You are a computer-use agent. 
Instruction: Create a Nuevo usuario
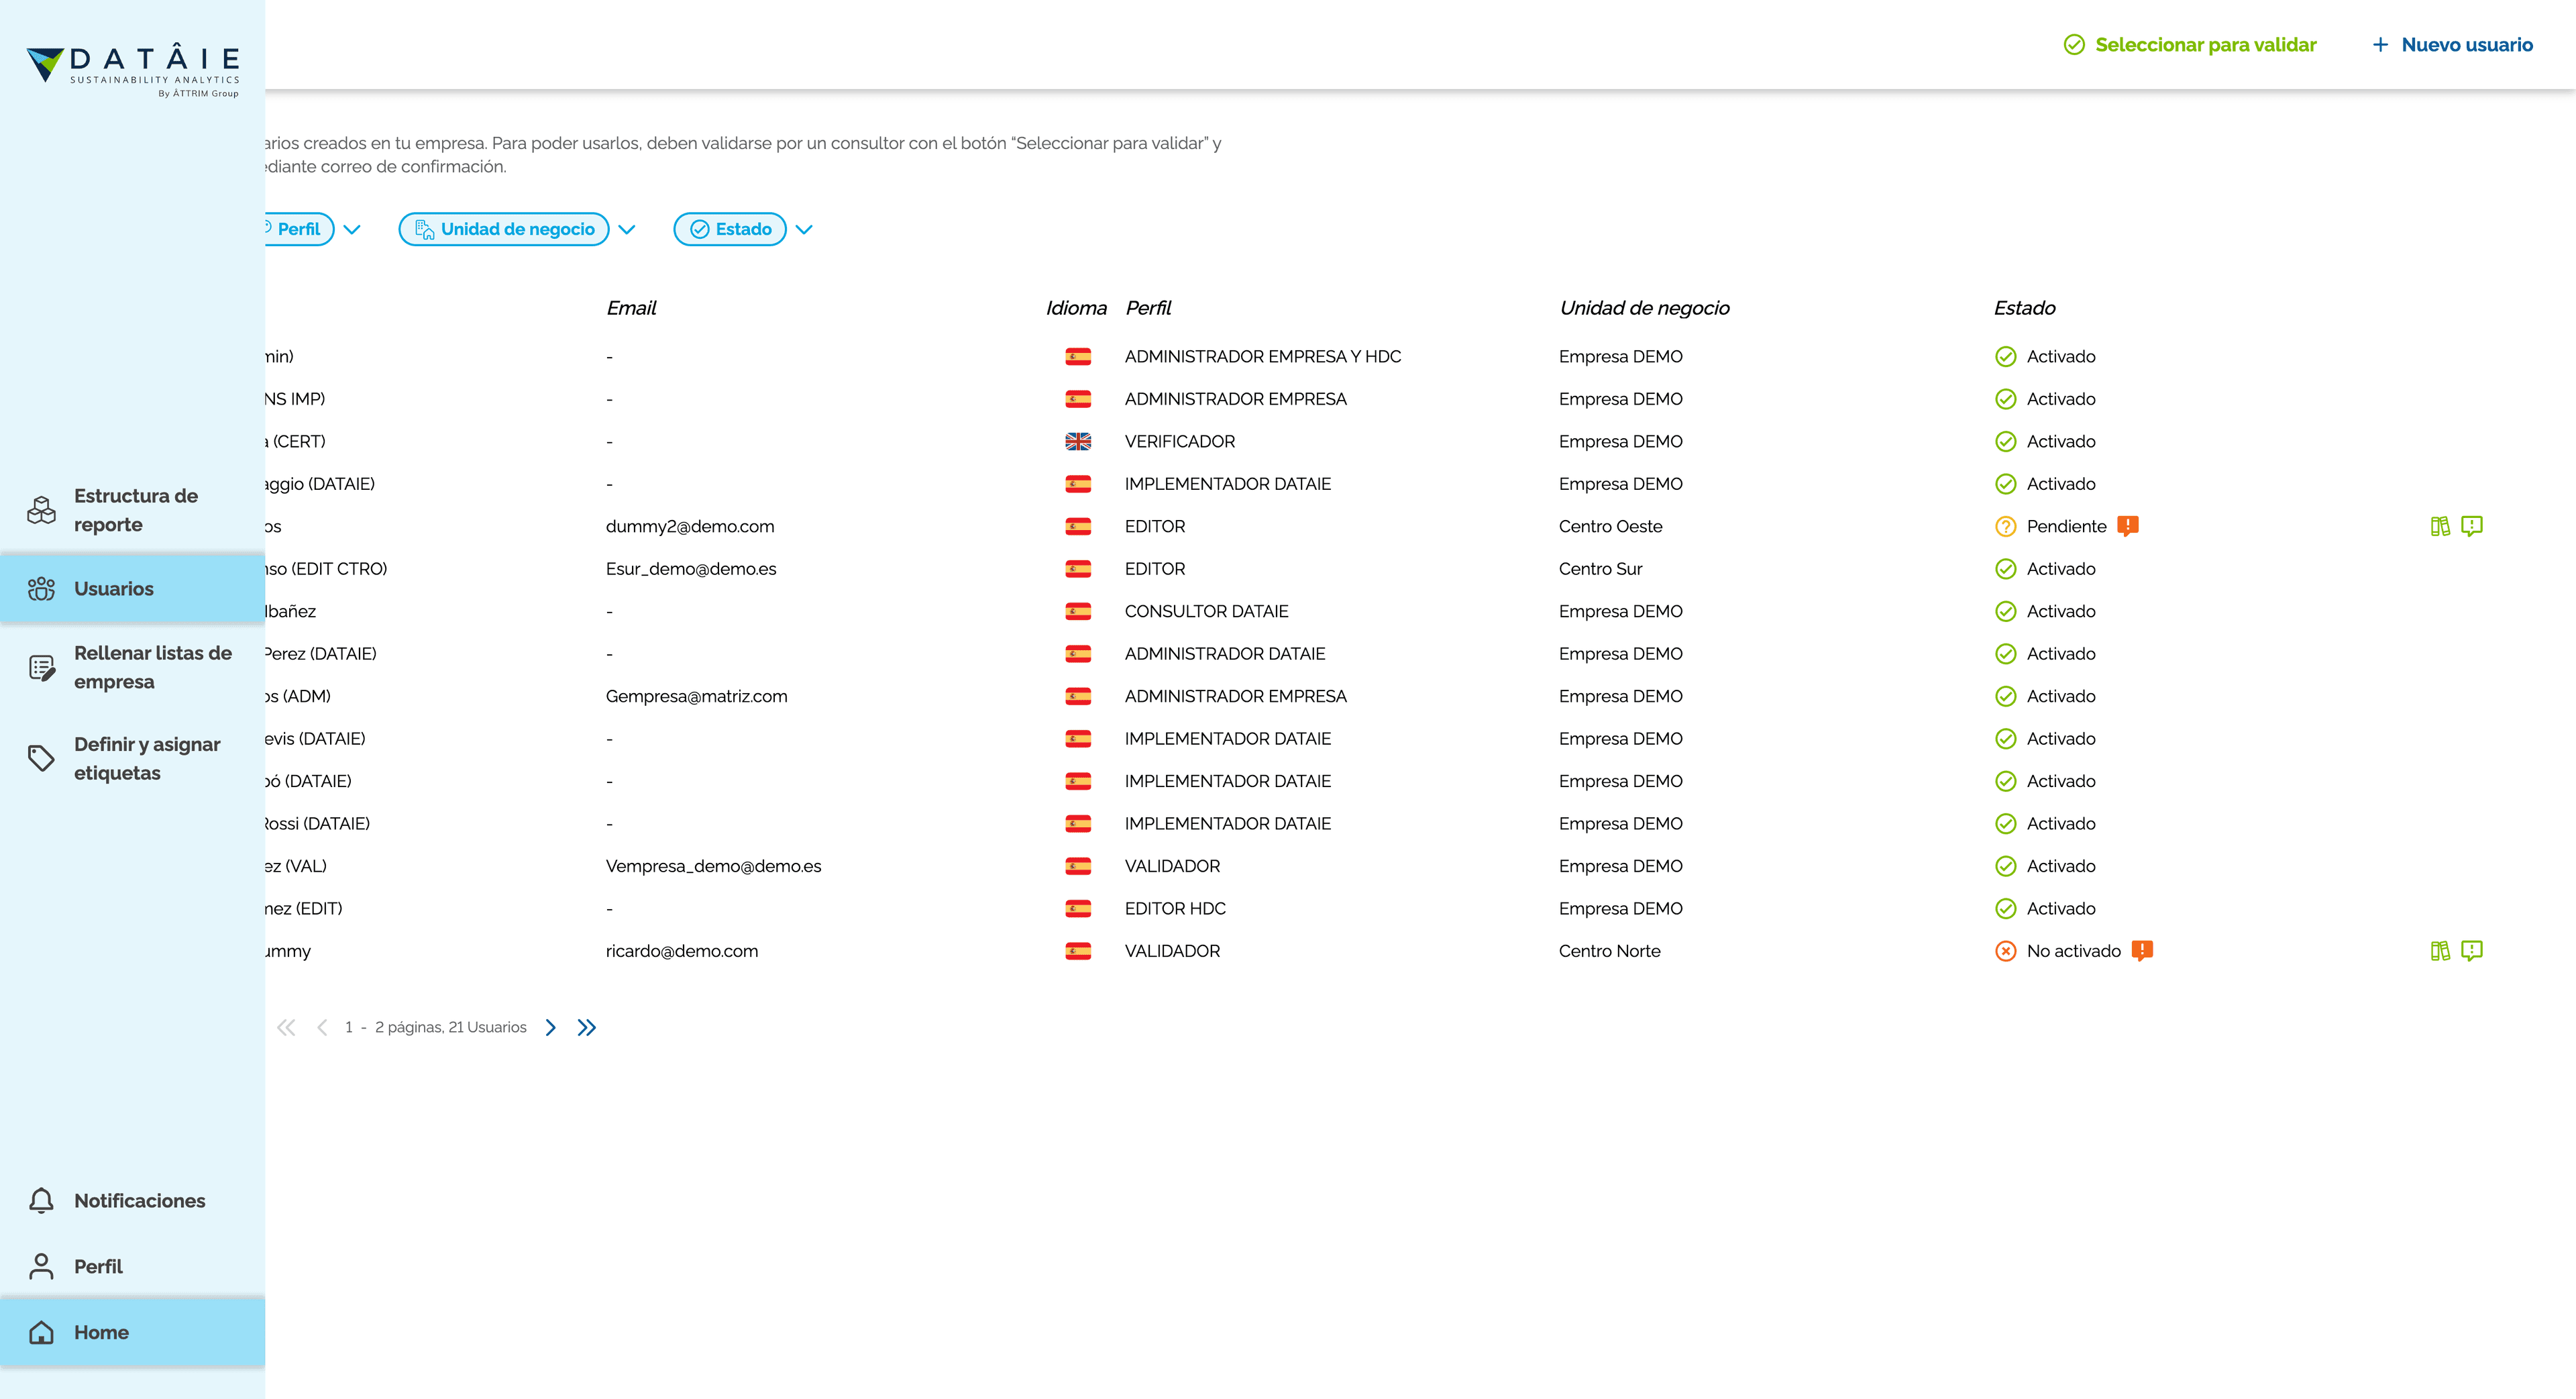2452,45
